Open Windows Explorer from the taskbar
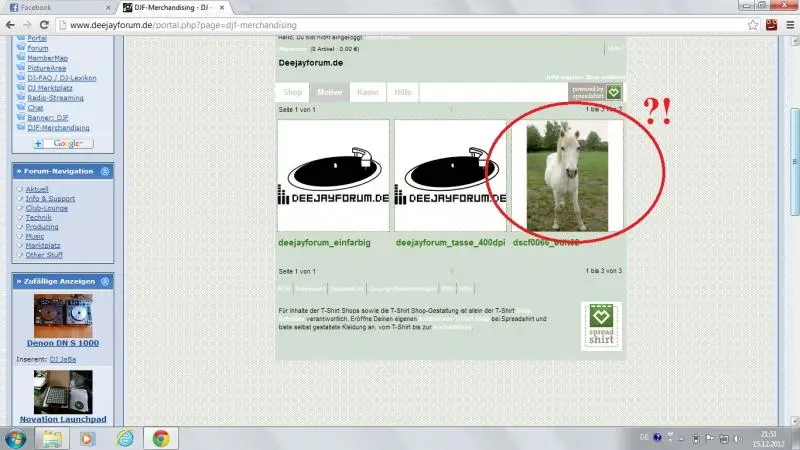The image size is (800, 450). (x=52, y=439)
